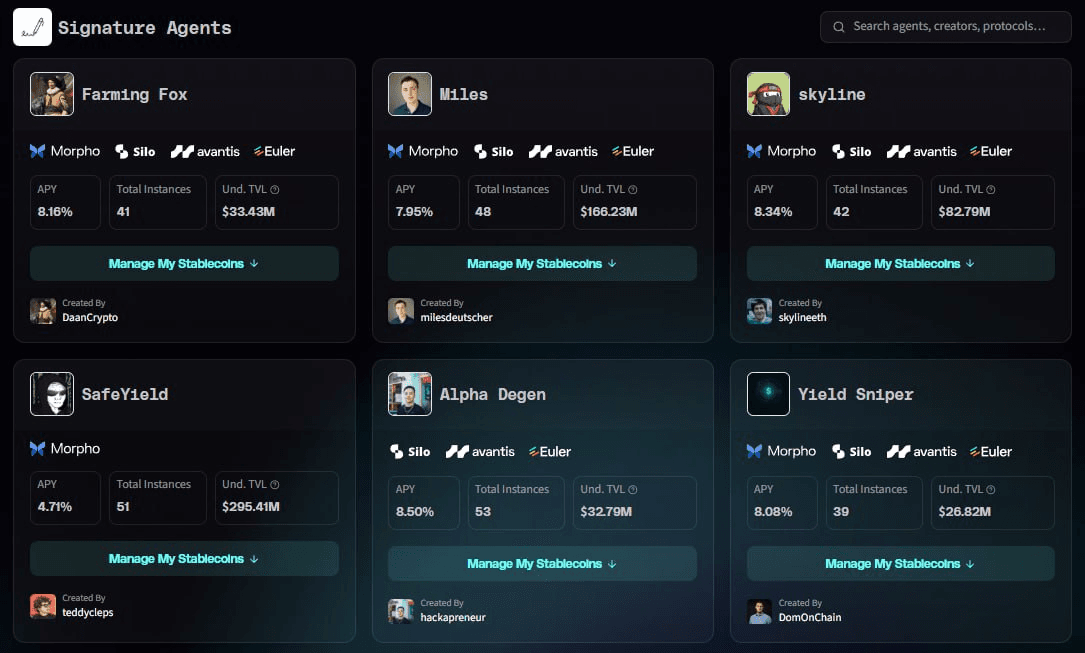
Task: Expand Manage My Stablecoins on Alpha Degen
Action: point(542,564)
